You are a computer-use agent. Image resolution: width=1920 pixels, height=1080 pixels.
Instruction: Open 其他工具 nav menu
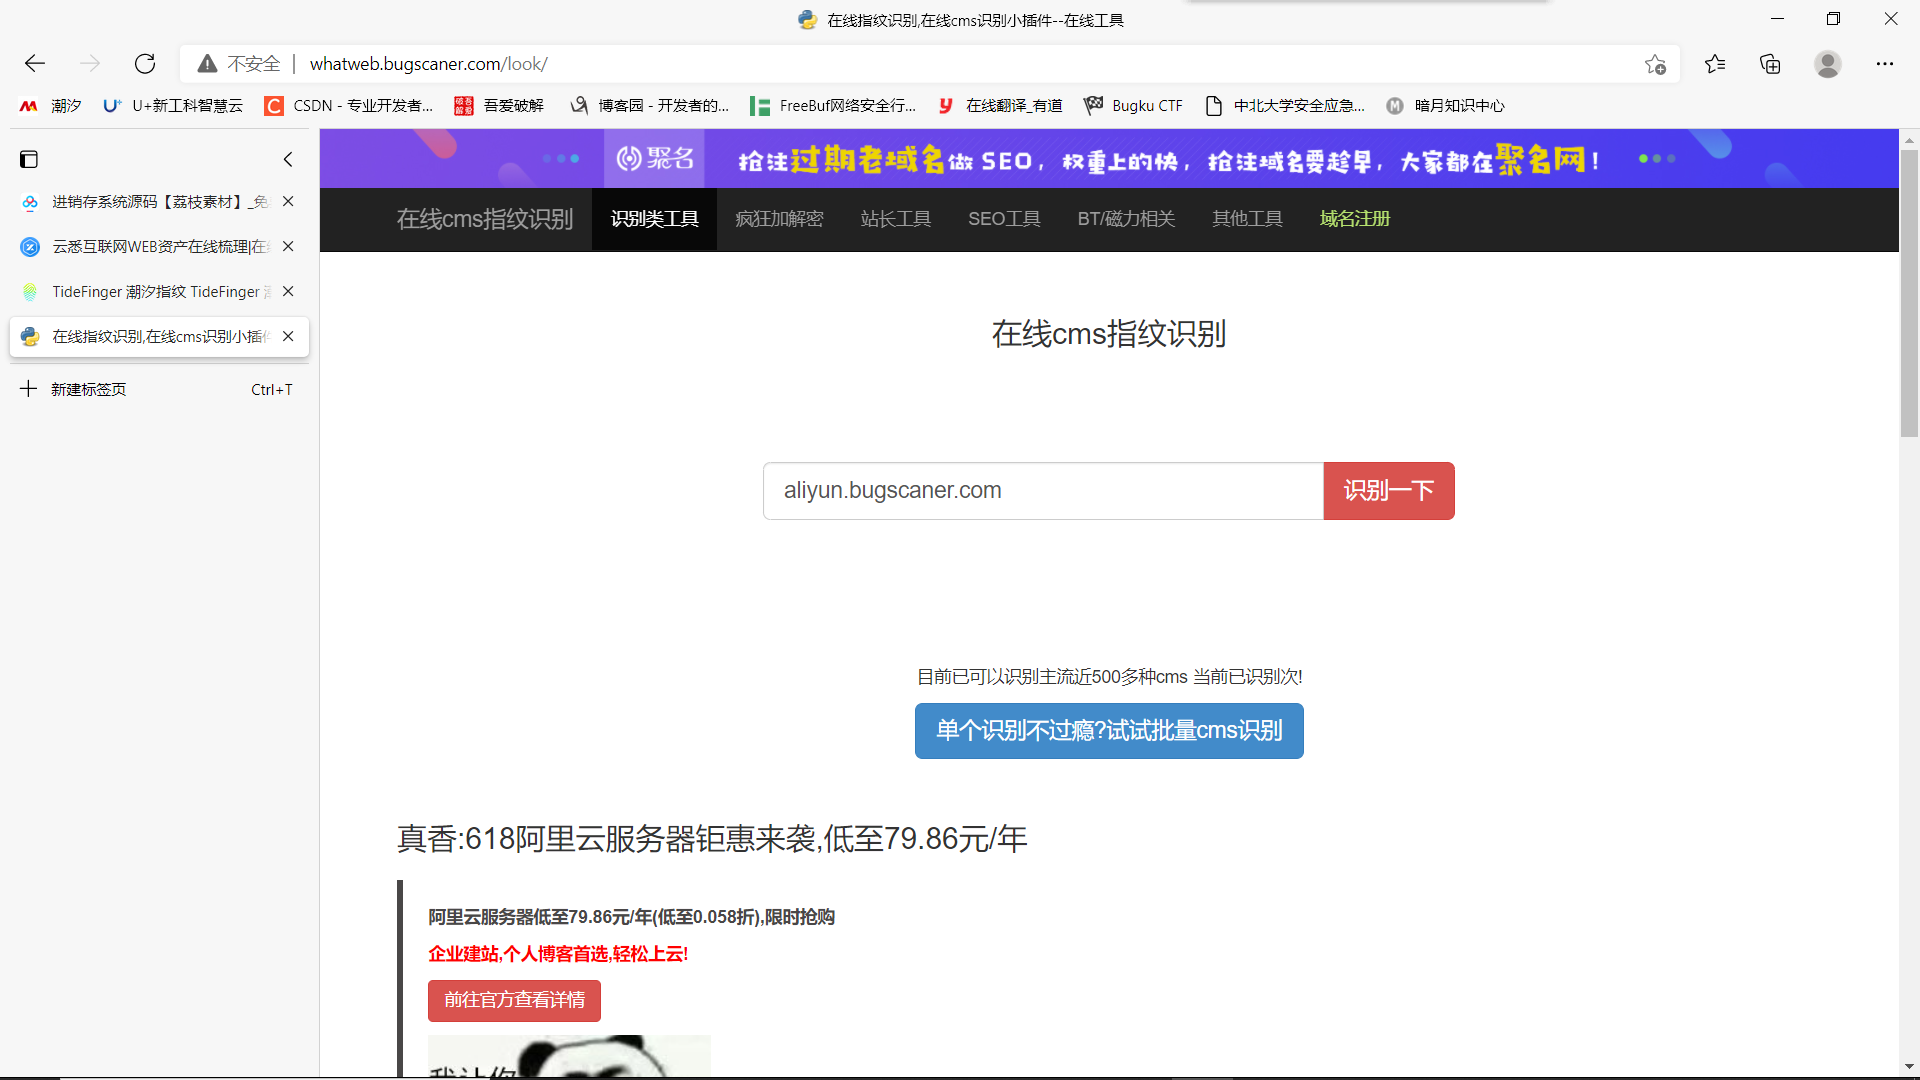pos(1247,219)
